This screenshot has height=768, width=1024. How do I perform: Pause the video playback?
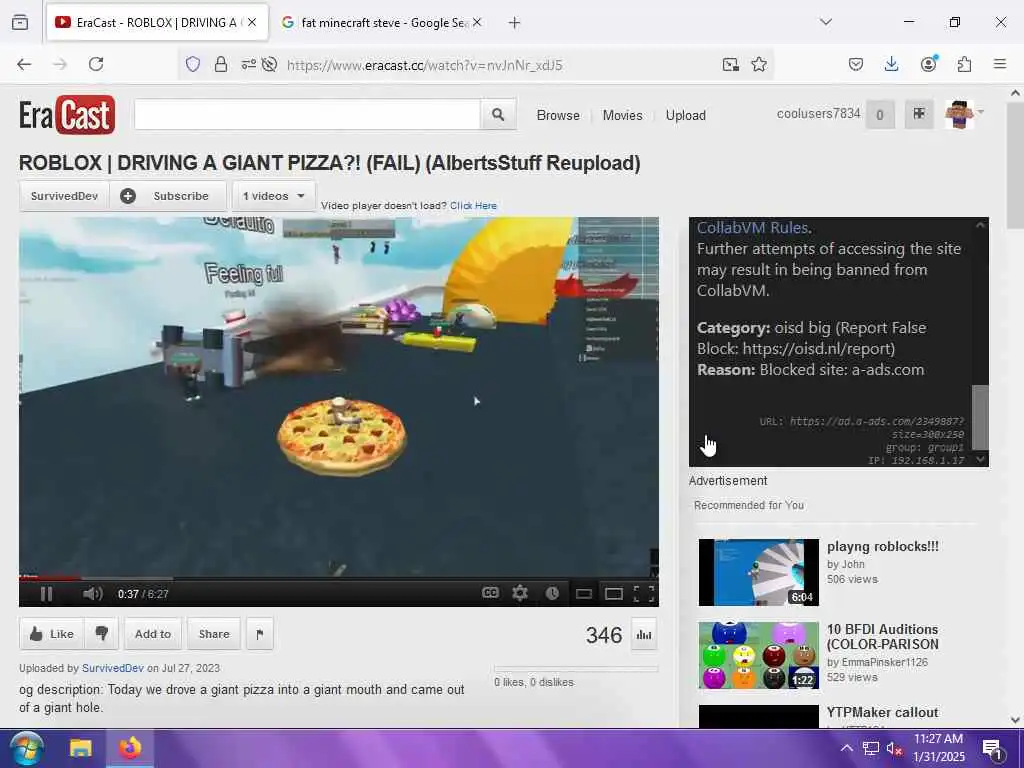point(46,594)
